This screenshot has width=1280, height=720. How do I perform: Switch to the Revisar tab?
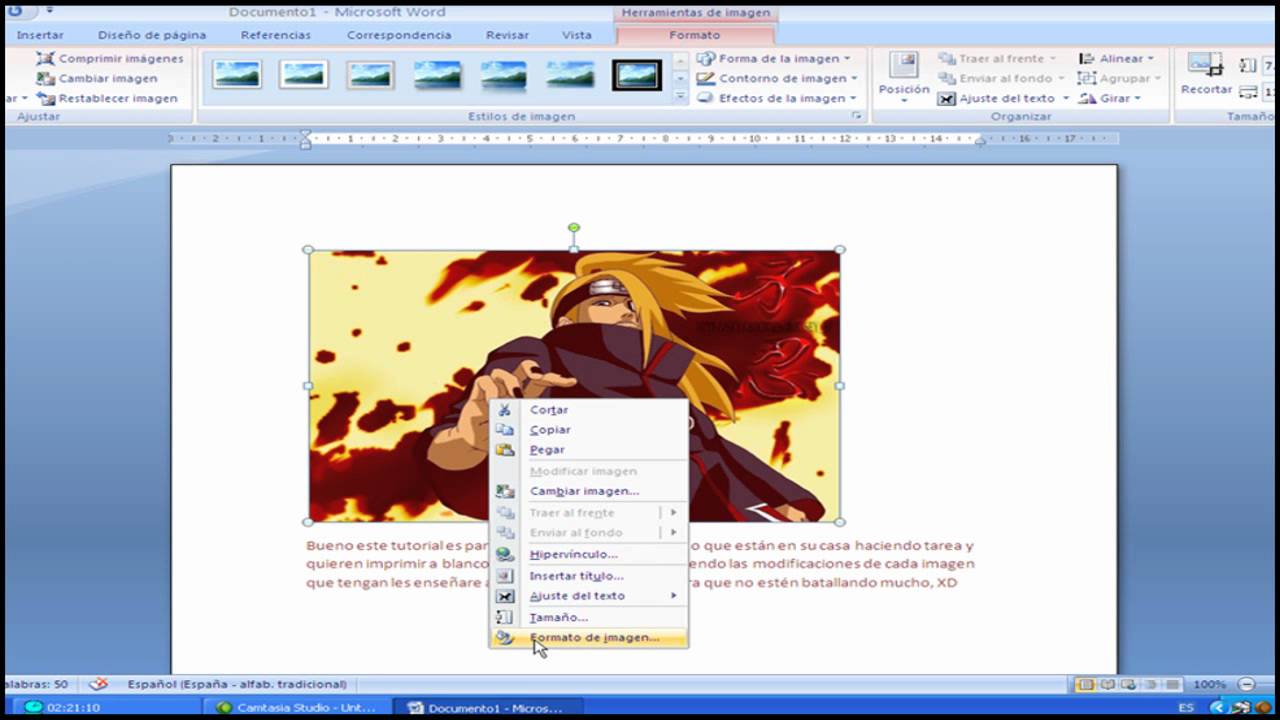pyautogui.click(x=507, y=35)
